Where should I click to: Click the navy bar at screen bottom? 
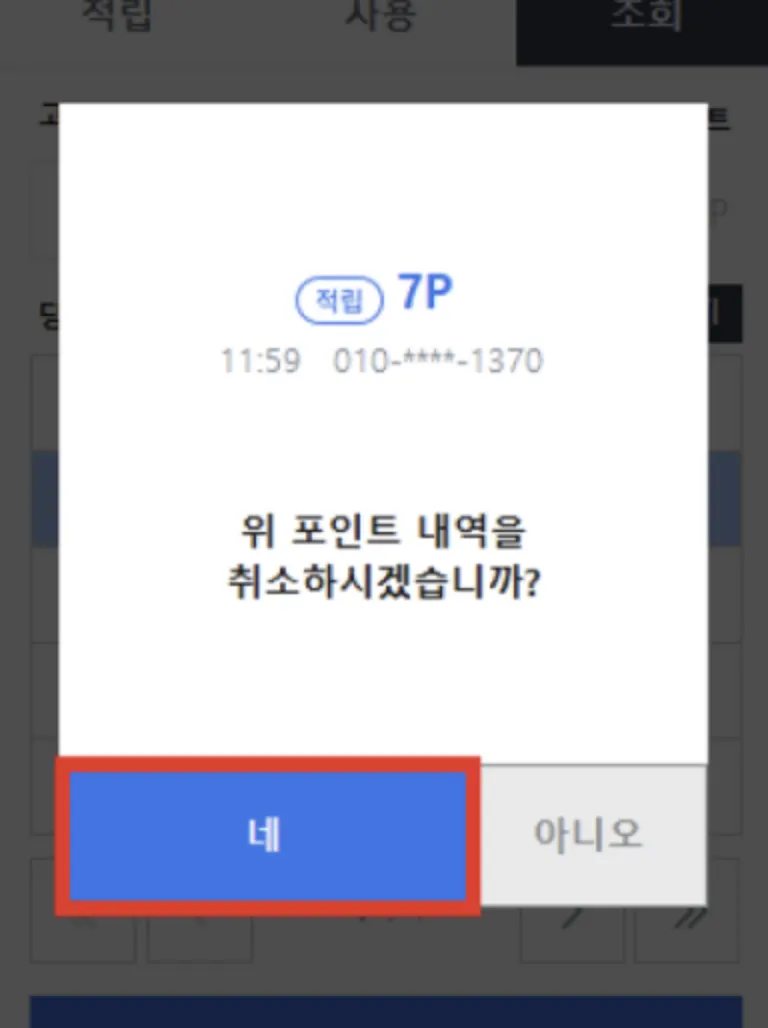click(x=386, y=1012)
